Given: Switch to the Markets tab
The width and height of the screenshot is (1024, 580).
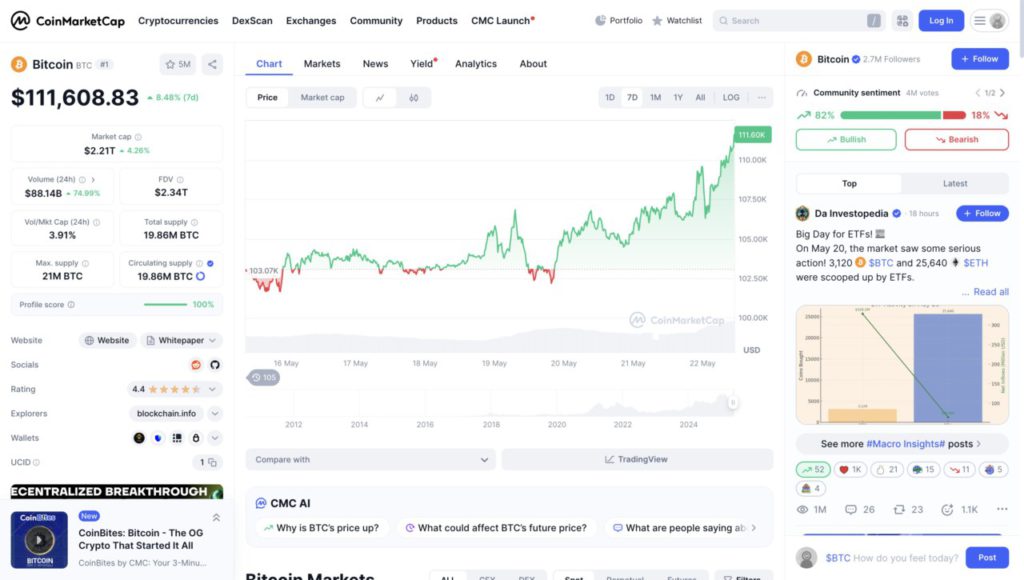Looking at the screenshot, I should tap(322, 64).
